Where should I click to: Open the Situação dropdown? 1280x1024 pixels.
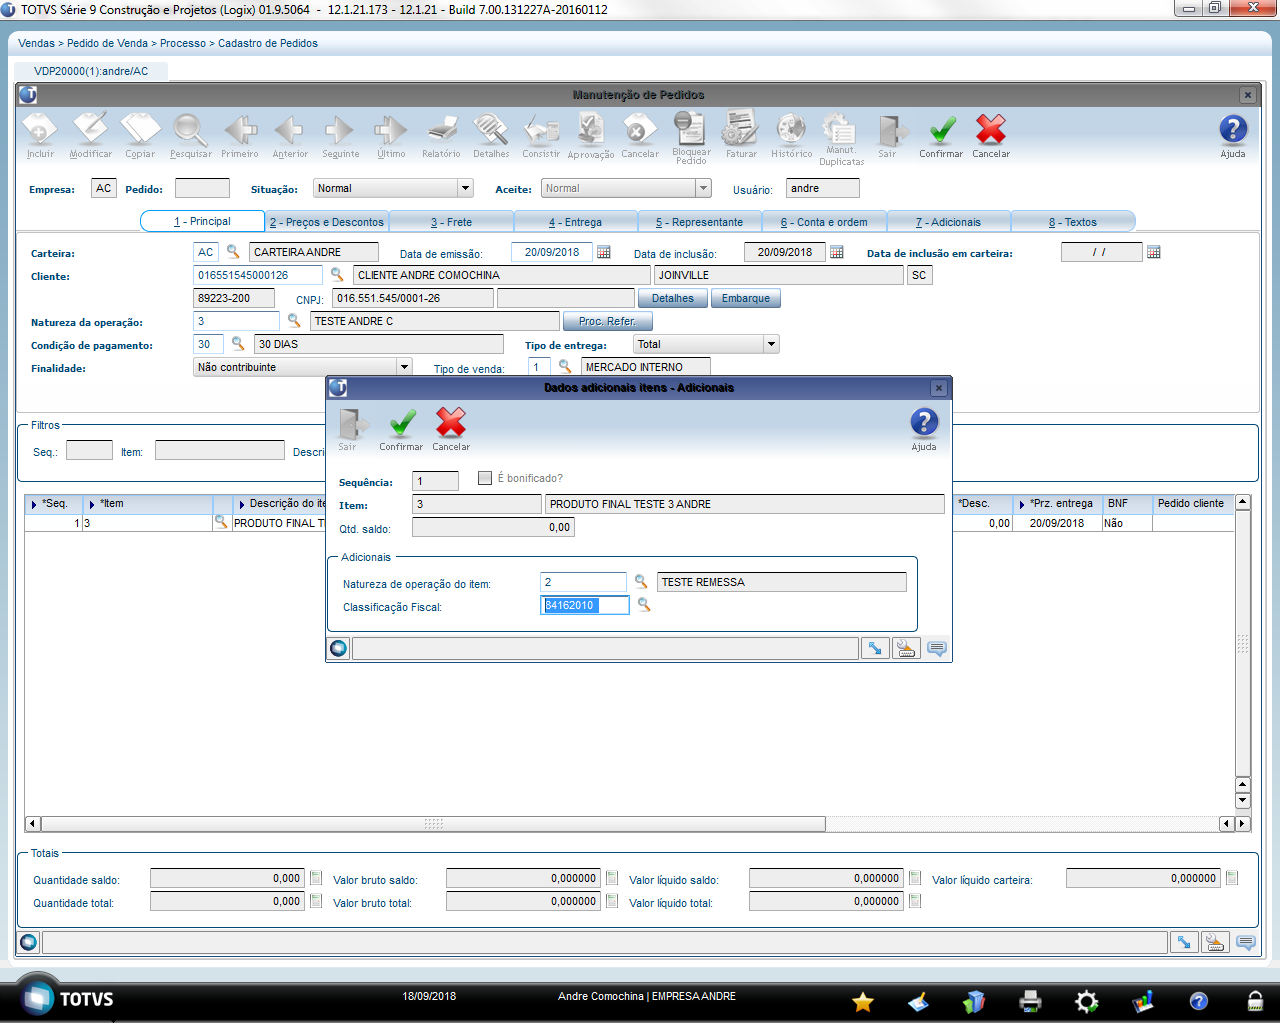(x=465, y=188)
